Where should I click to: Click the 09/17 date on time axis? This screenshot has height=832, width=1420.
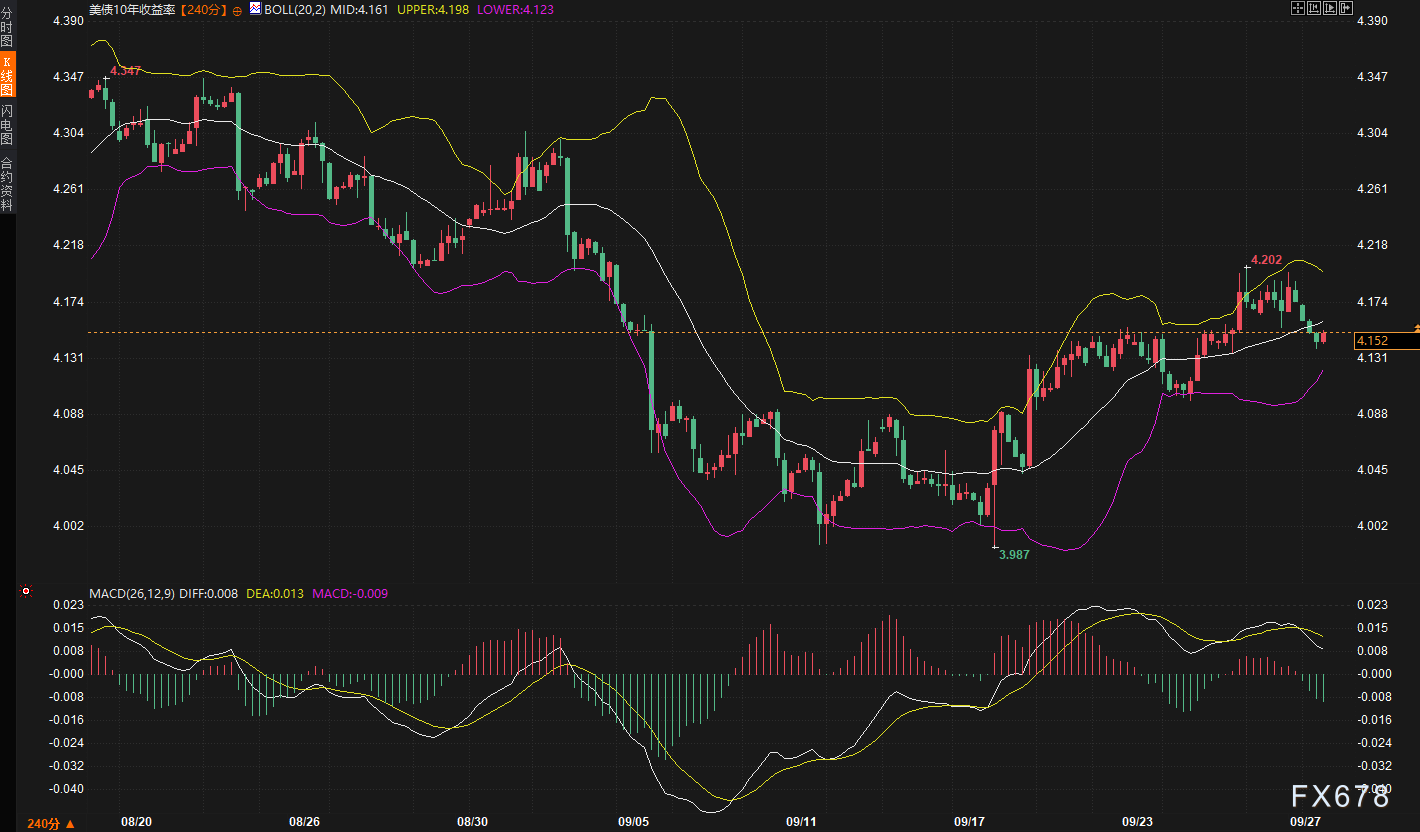[971, 821]
